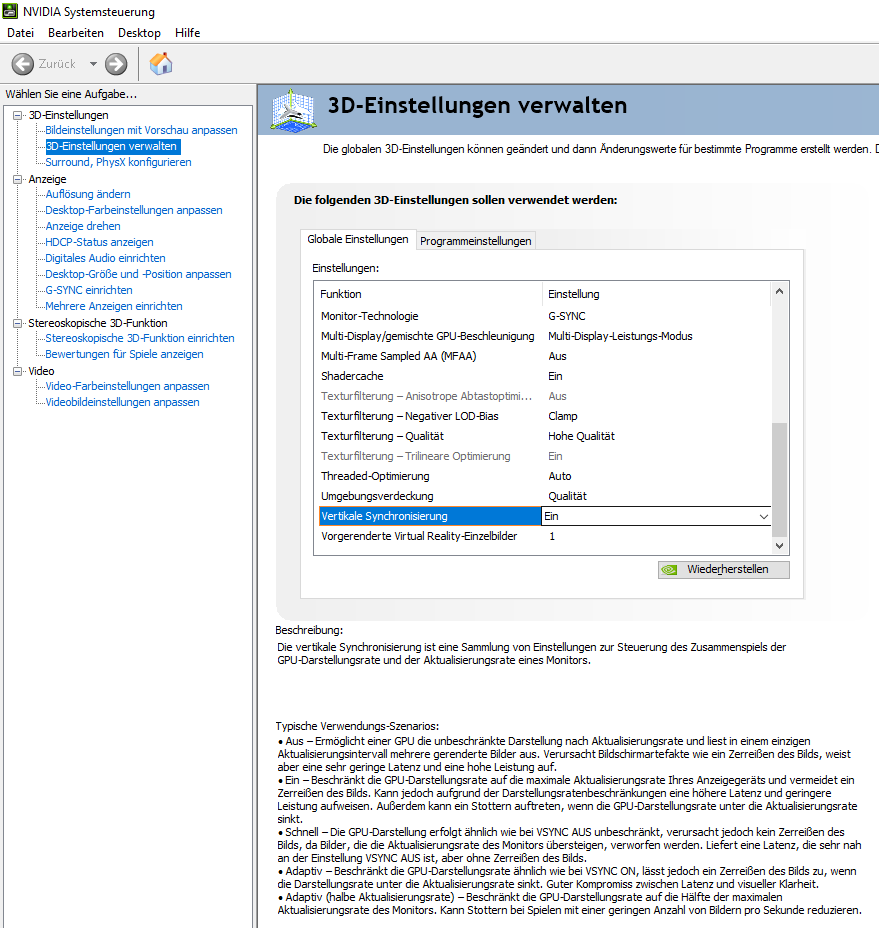Select Multi-Frame Sampled AA (MFAA) row

tap(545, 356)
